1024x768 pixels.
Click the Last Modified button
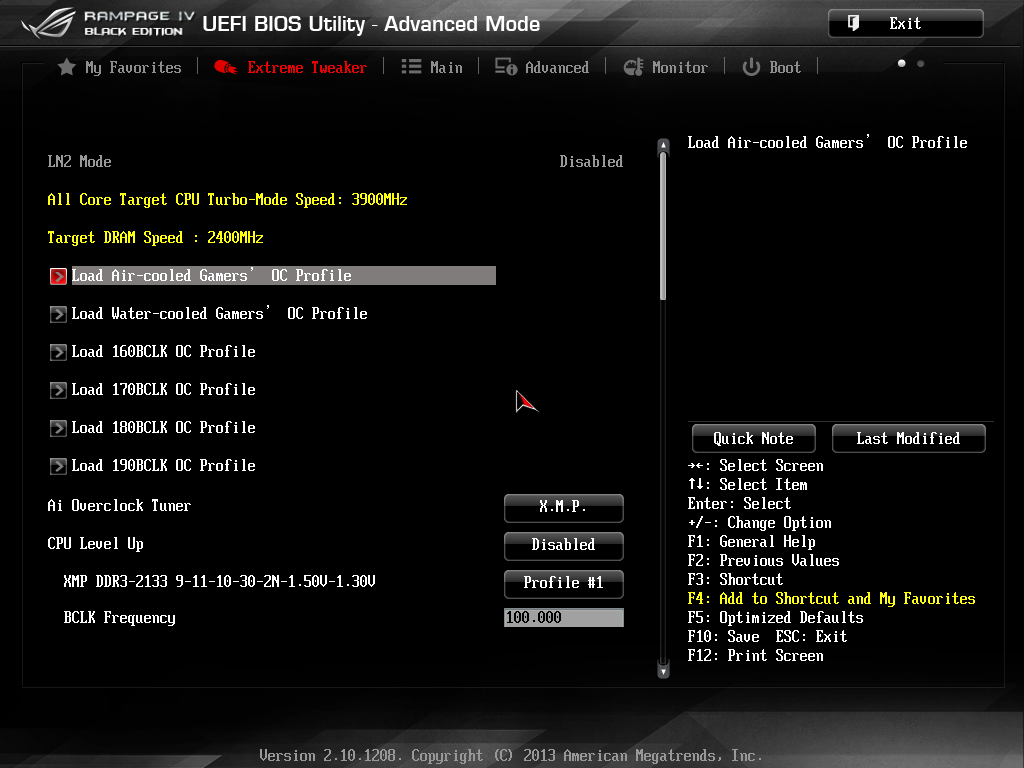pyautogui.click(x=908, y=438)
